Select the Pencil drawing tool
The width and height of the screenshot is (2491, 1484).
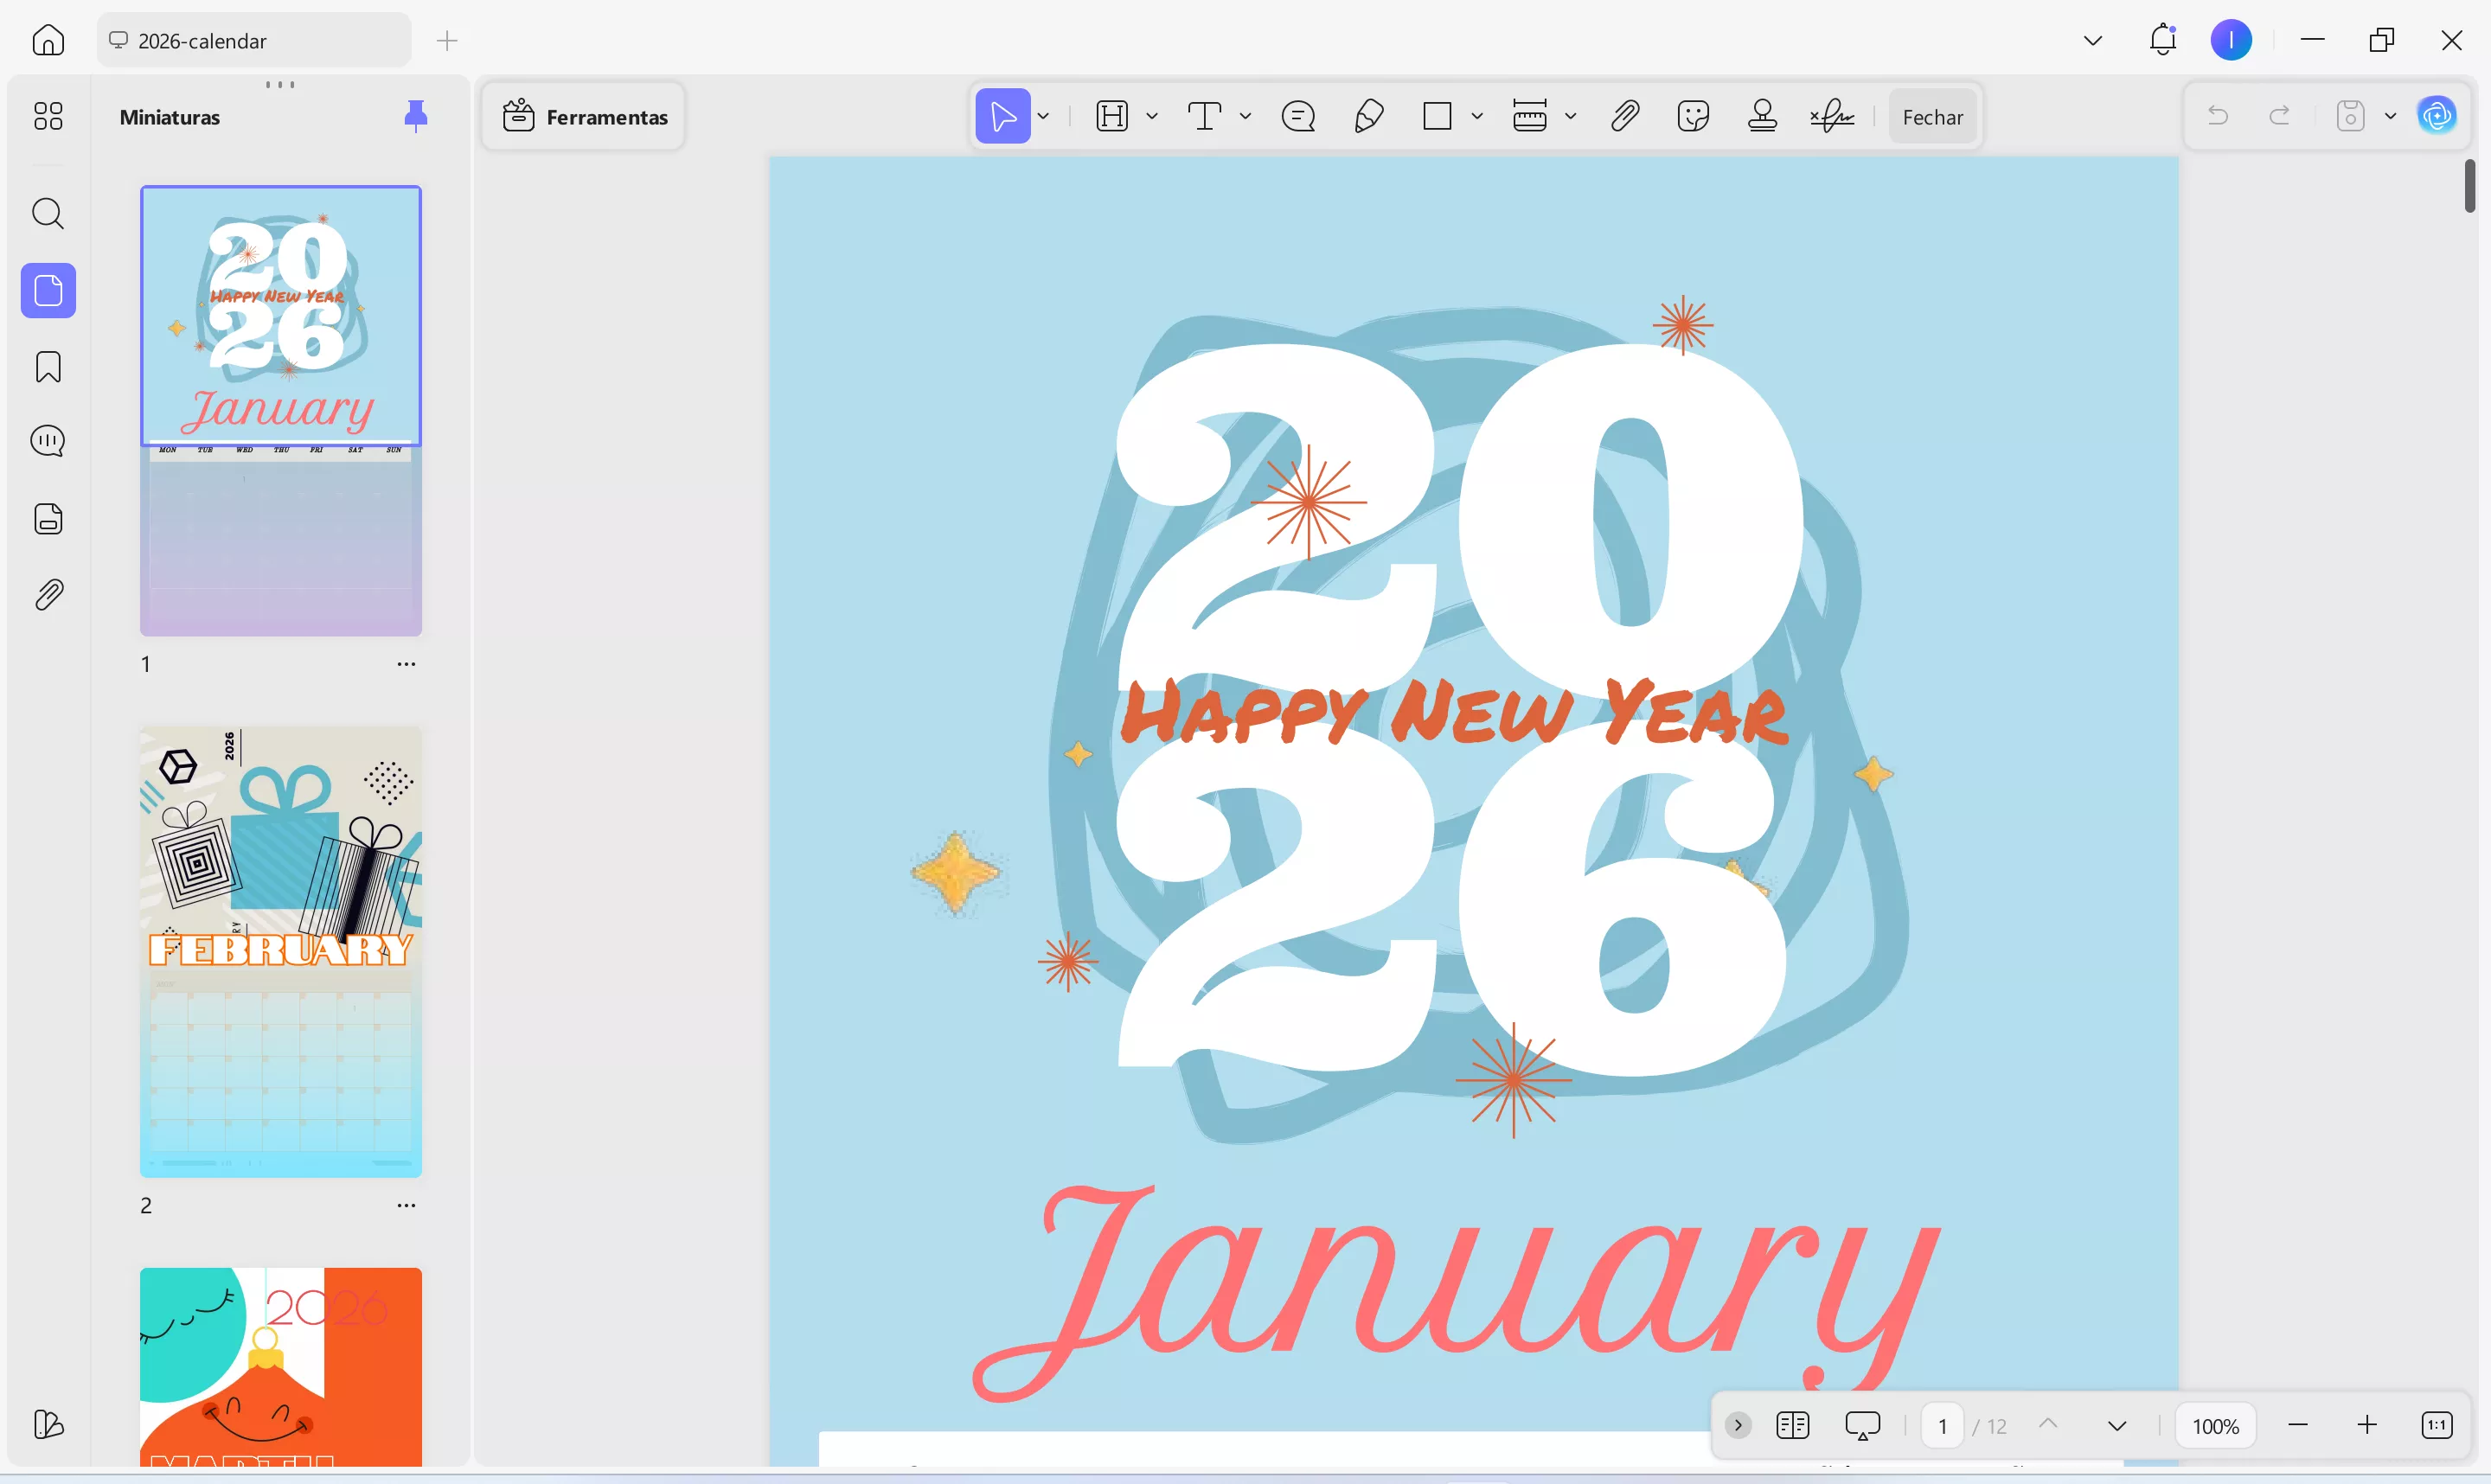1368,117
